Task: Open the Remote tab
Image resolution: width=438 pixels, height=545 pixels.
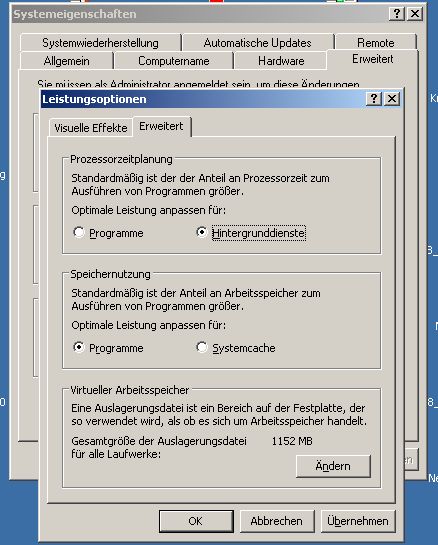Action: [x=376, y=43]
